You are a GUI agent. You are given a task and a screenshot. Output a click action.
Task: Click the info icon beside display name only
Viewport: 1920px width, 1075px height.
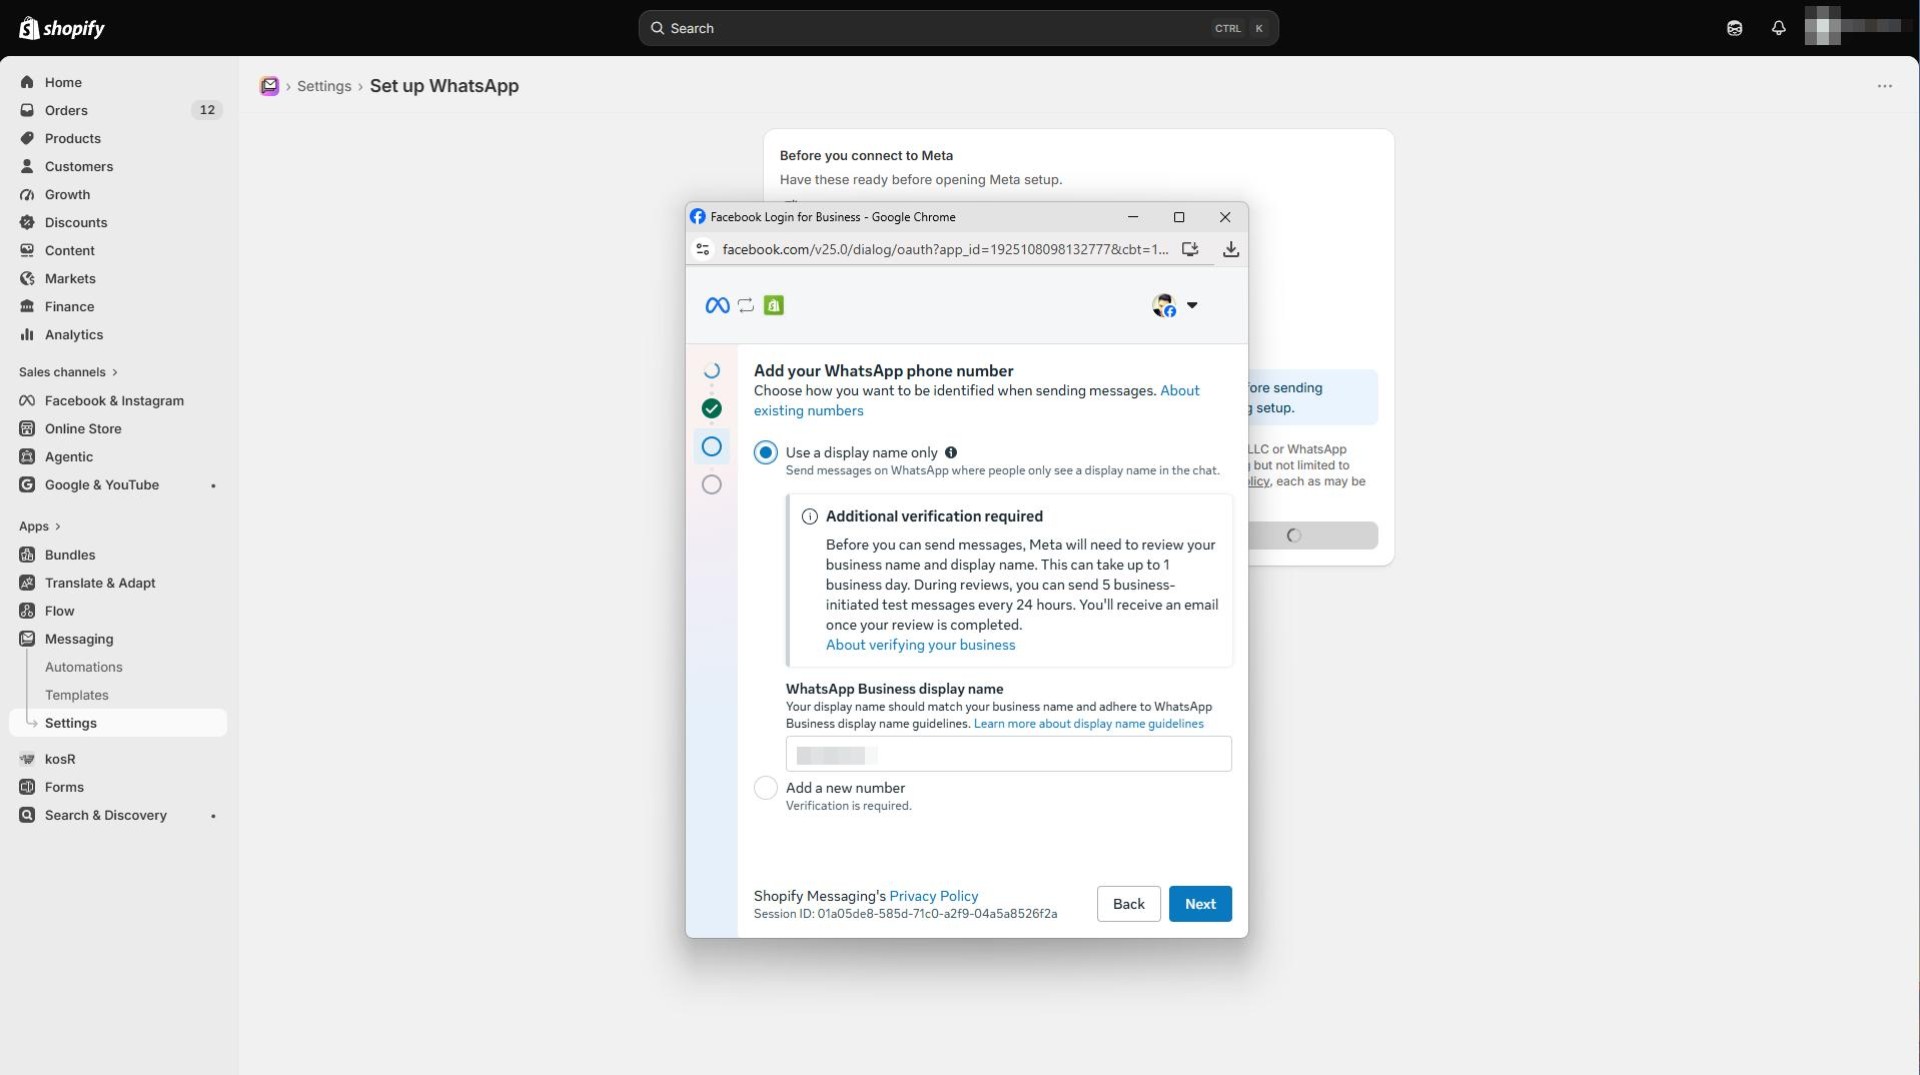click(x=951, y=452)
